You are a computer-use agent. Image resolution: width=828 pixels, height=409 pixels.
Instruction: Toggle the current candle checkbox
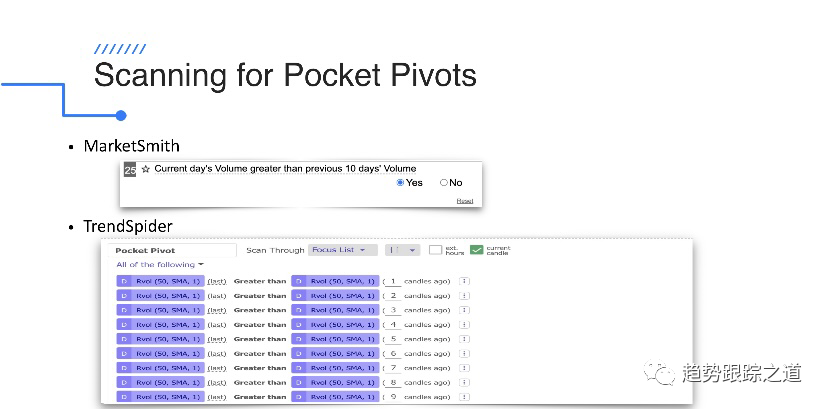point(477,250)
